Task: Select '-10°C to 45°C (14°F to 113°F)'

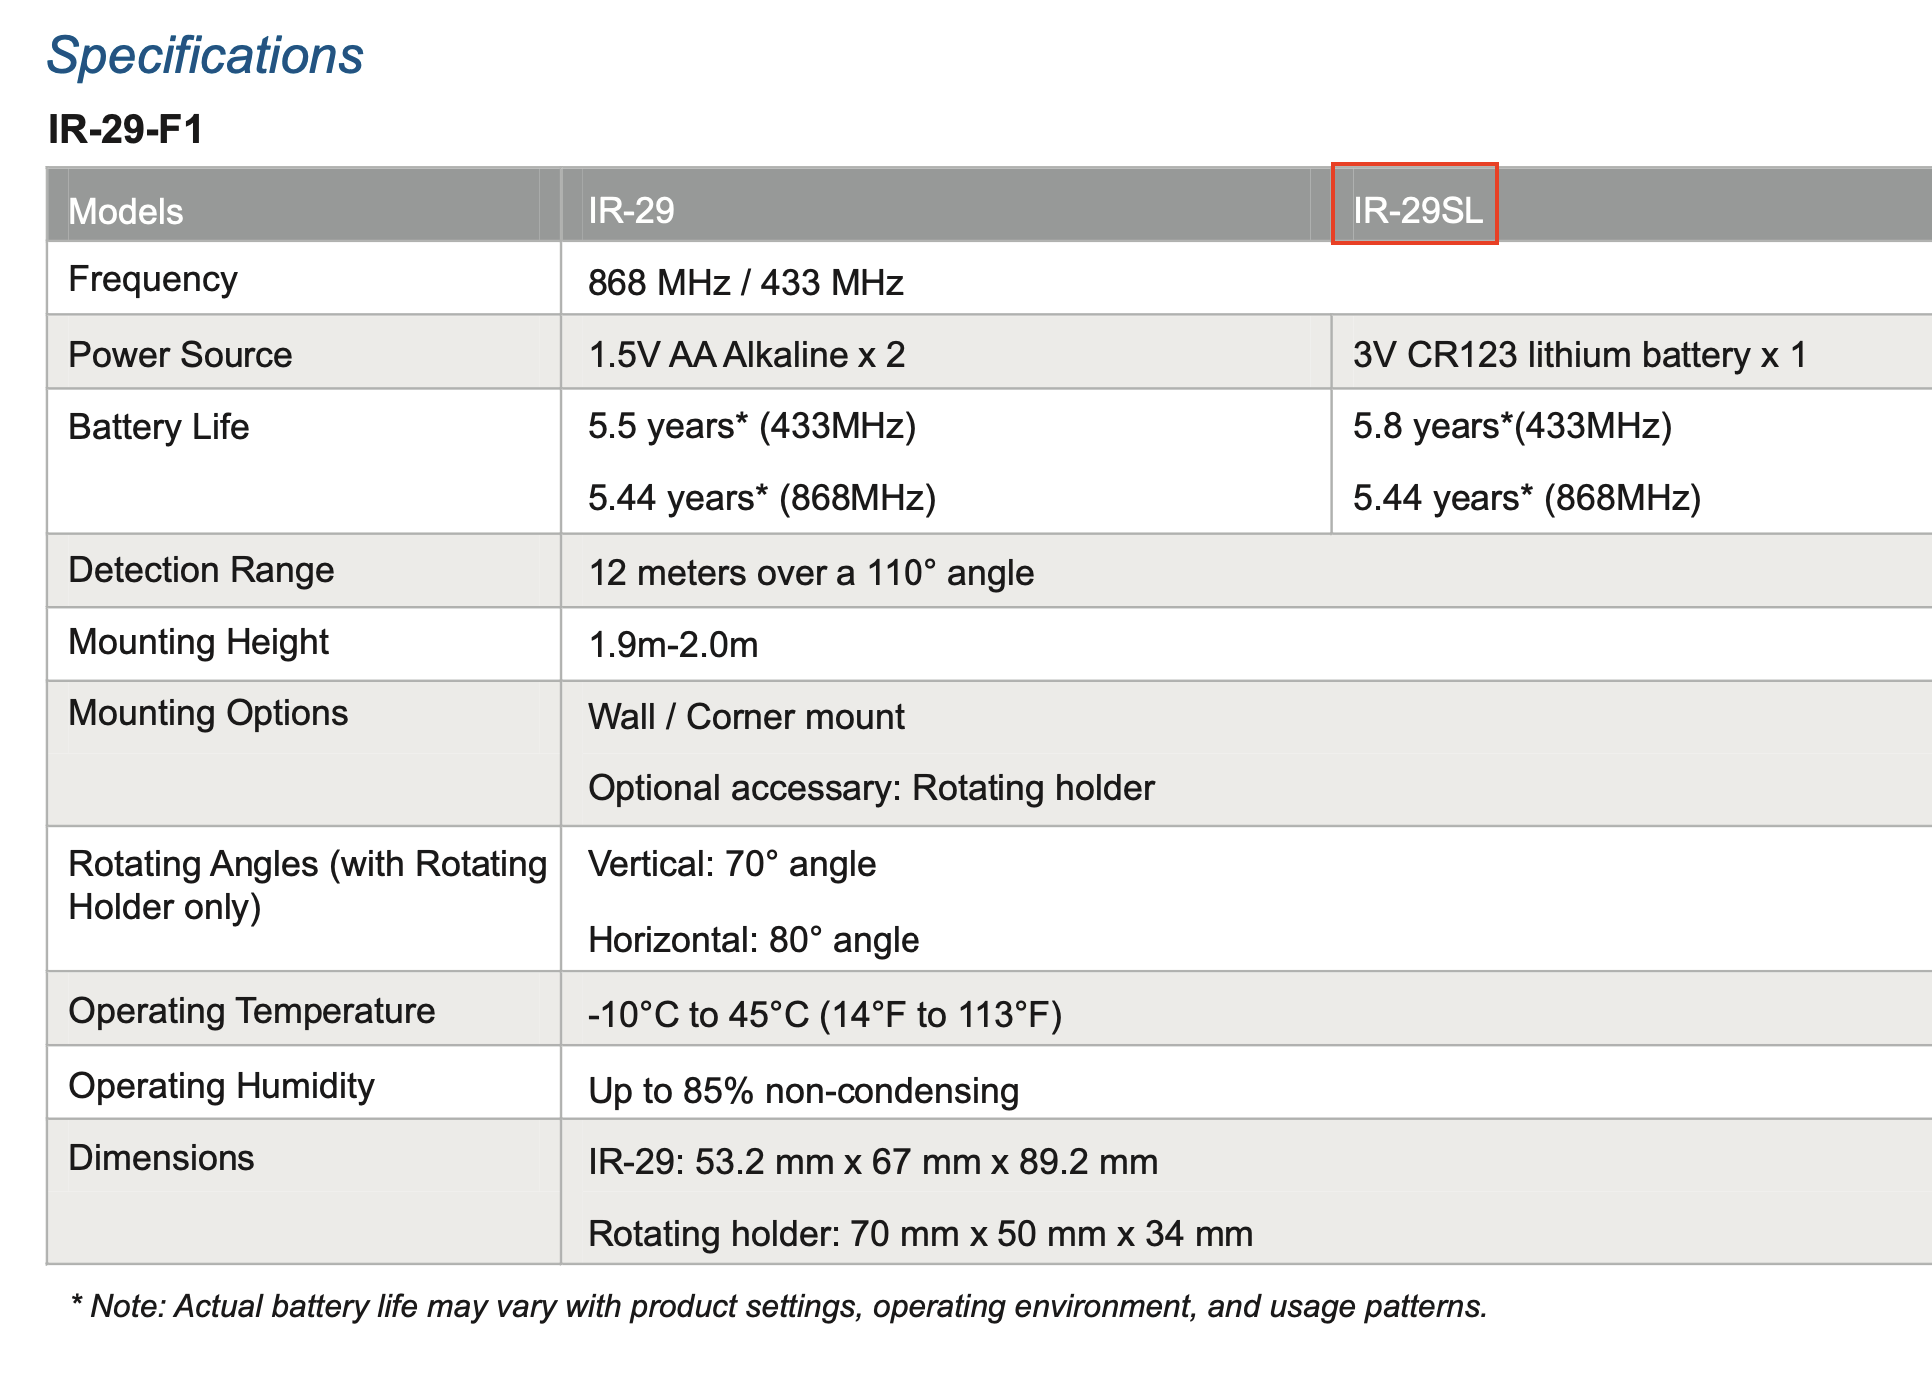Action: click(825, 1015)
